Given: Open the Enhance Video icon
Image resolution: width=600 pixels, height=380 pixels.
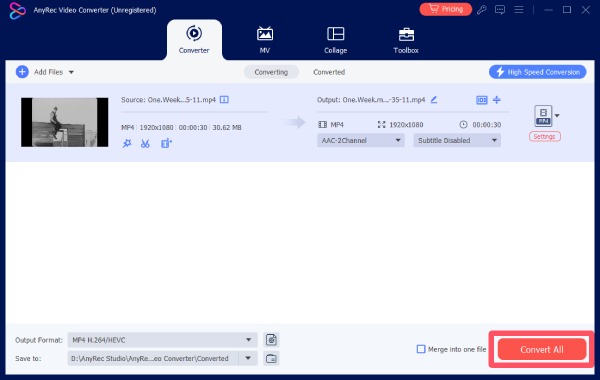Looking at the screenshot, I should pos(166,144).
